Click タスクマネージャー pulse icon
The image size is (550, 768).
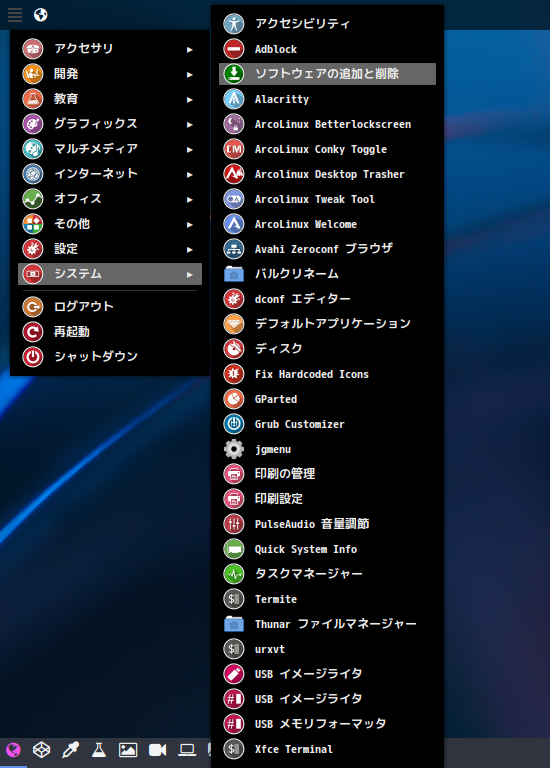point(234,574)
